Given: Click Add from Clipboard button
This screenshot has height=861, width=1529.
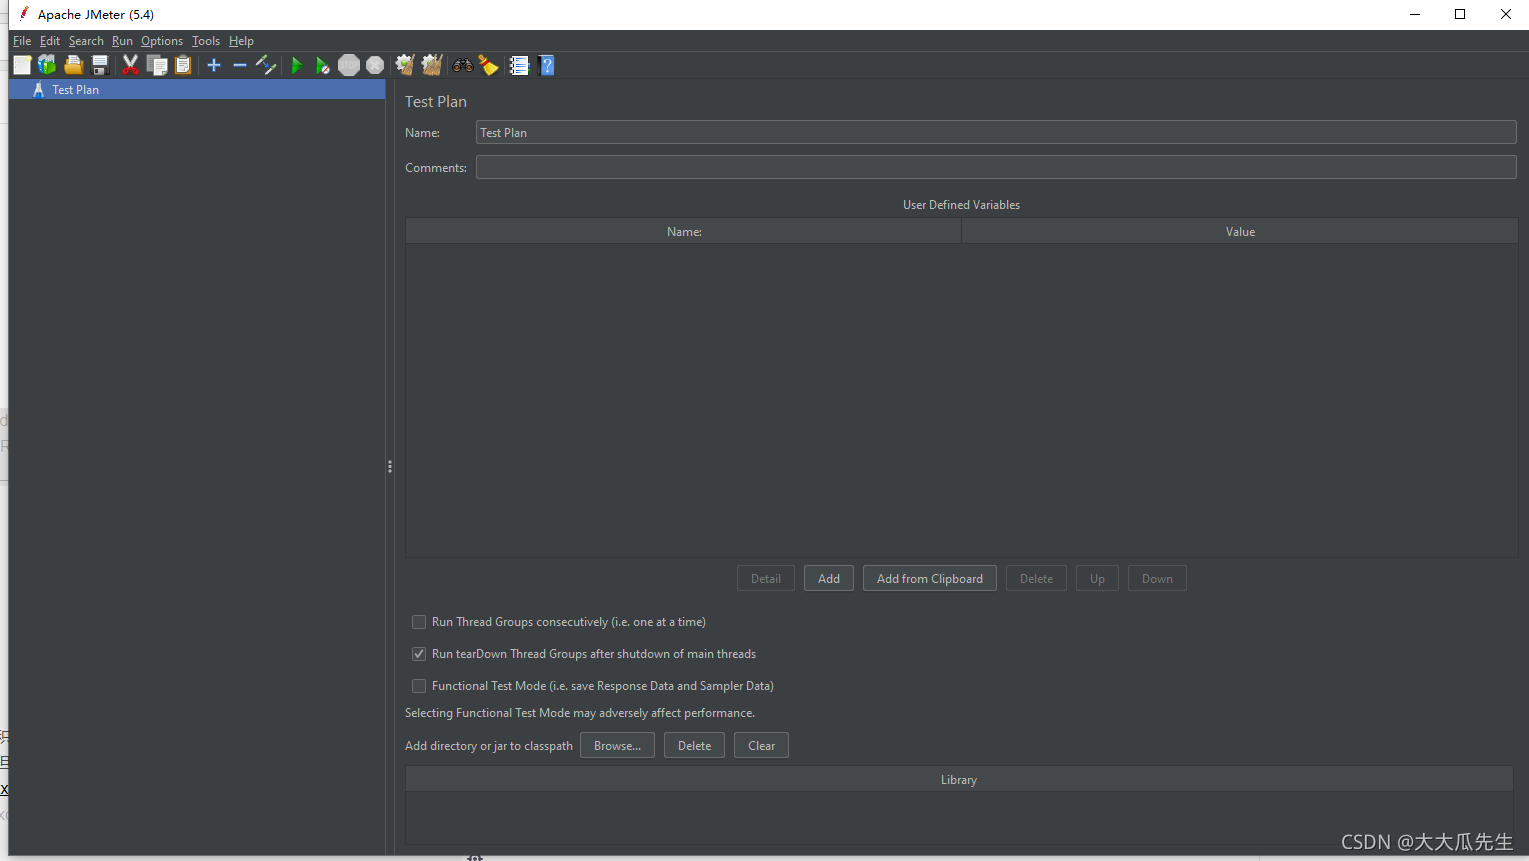Looking at the screenshot, I should tap(930, 578).
